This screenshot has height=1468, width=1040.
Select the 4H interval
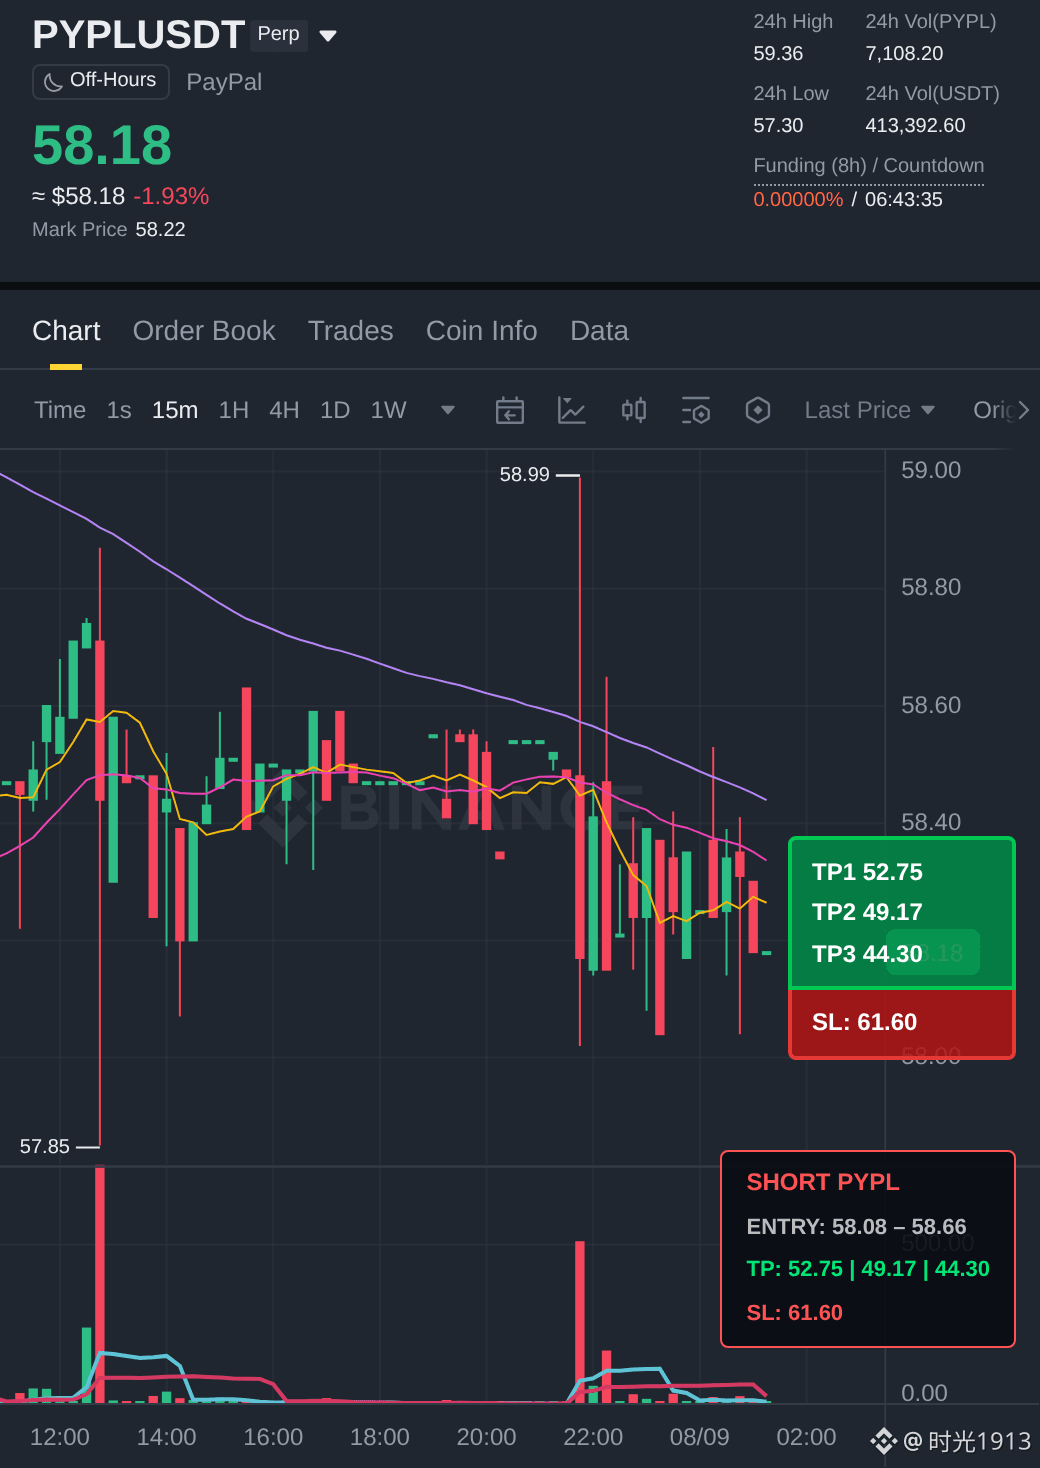point(284,410)
